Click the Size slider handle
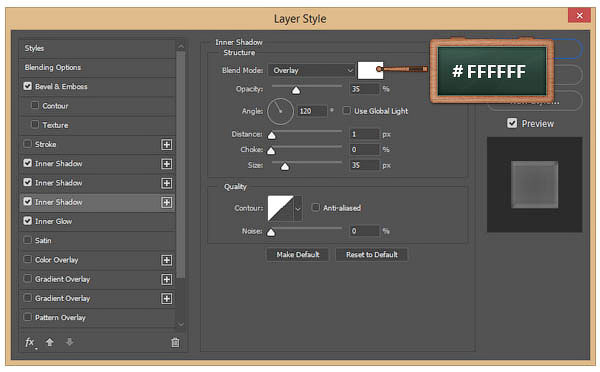 click(x=285, y=166)
